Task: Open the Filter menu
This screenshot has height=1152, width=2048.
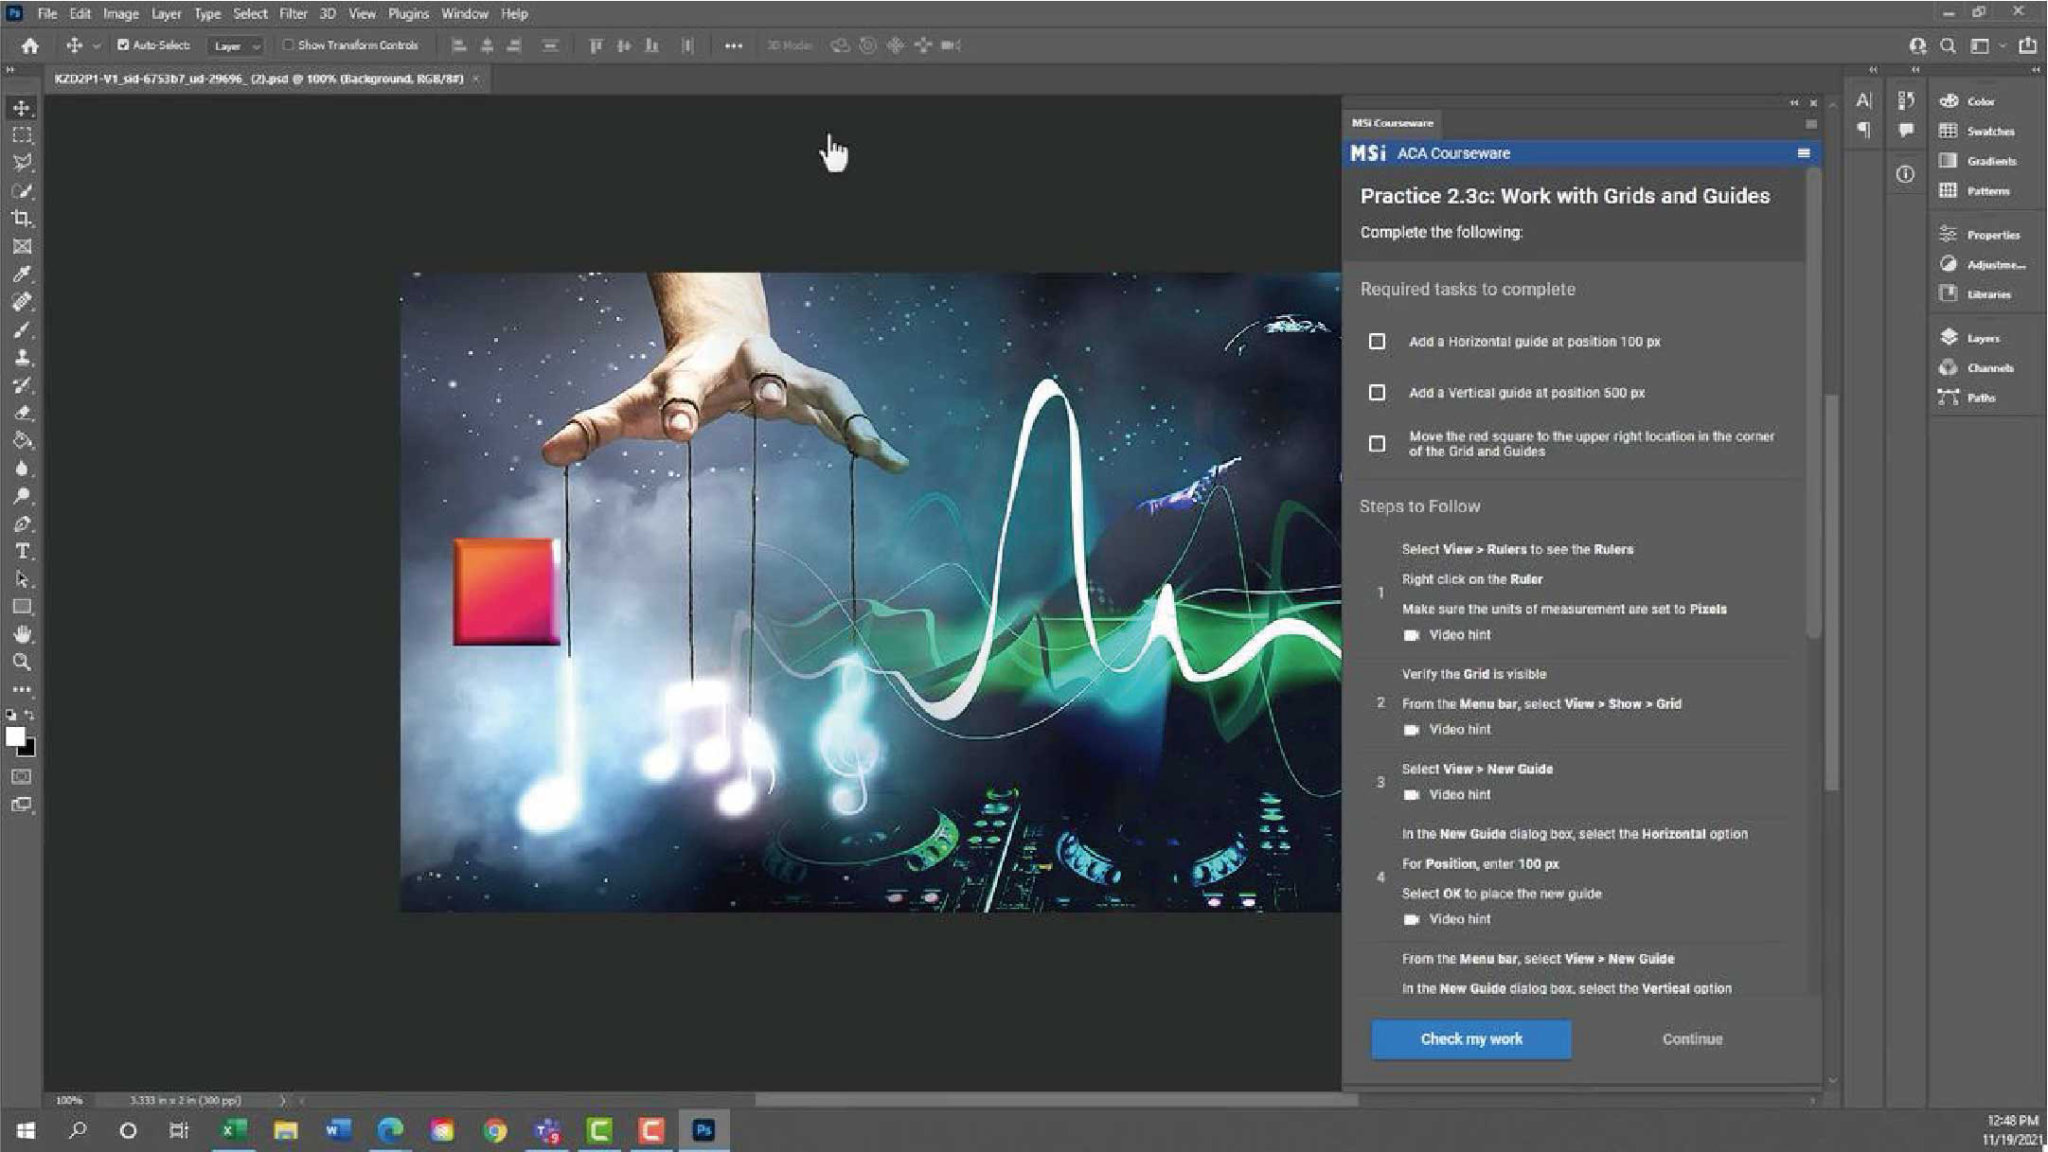Action: pos(293,14)
